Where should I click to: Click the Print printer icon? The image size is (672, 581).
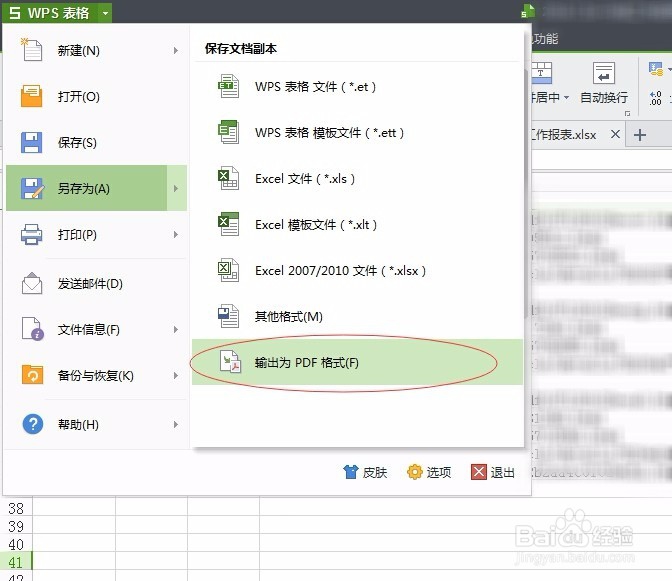coord(31,234)
